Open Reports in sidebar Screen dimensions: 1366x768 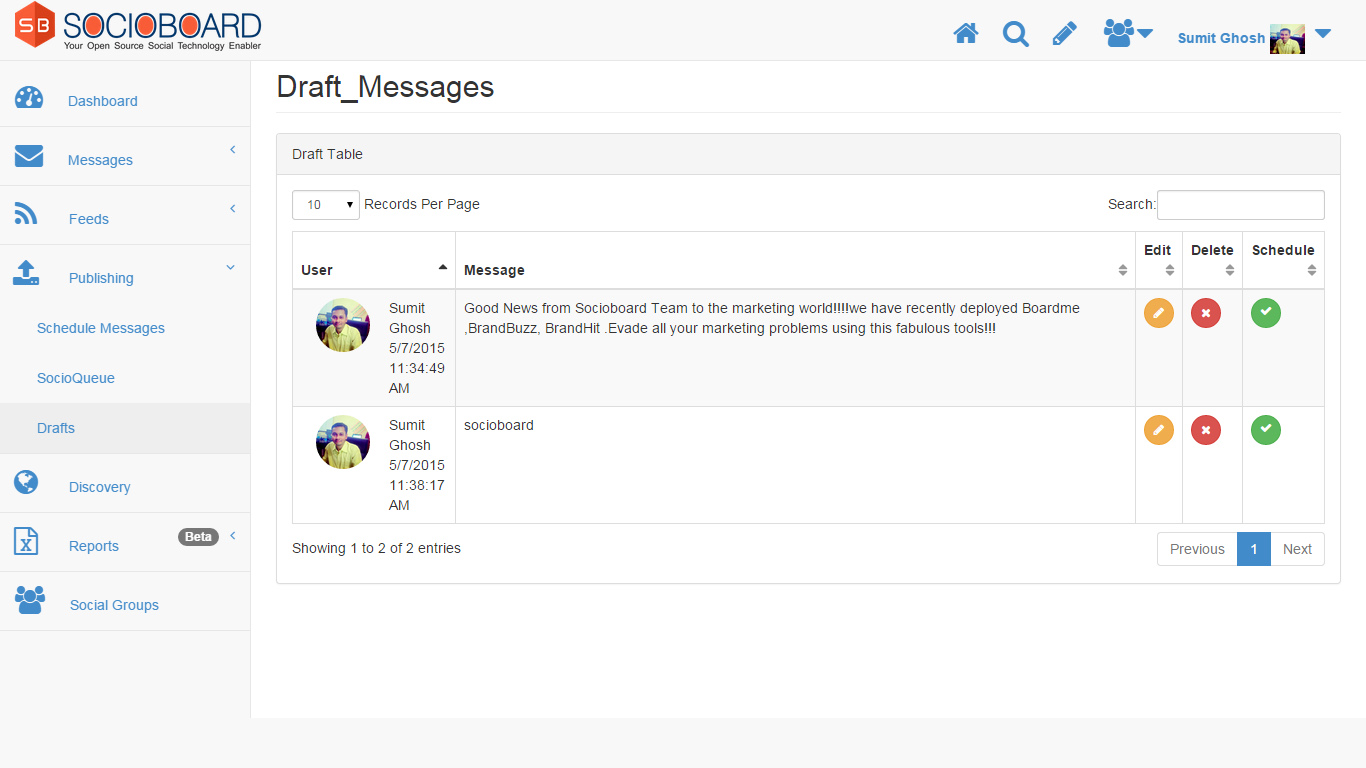[94, 546]
